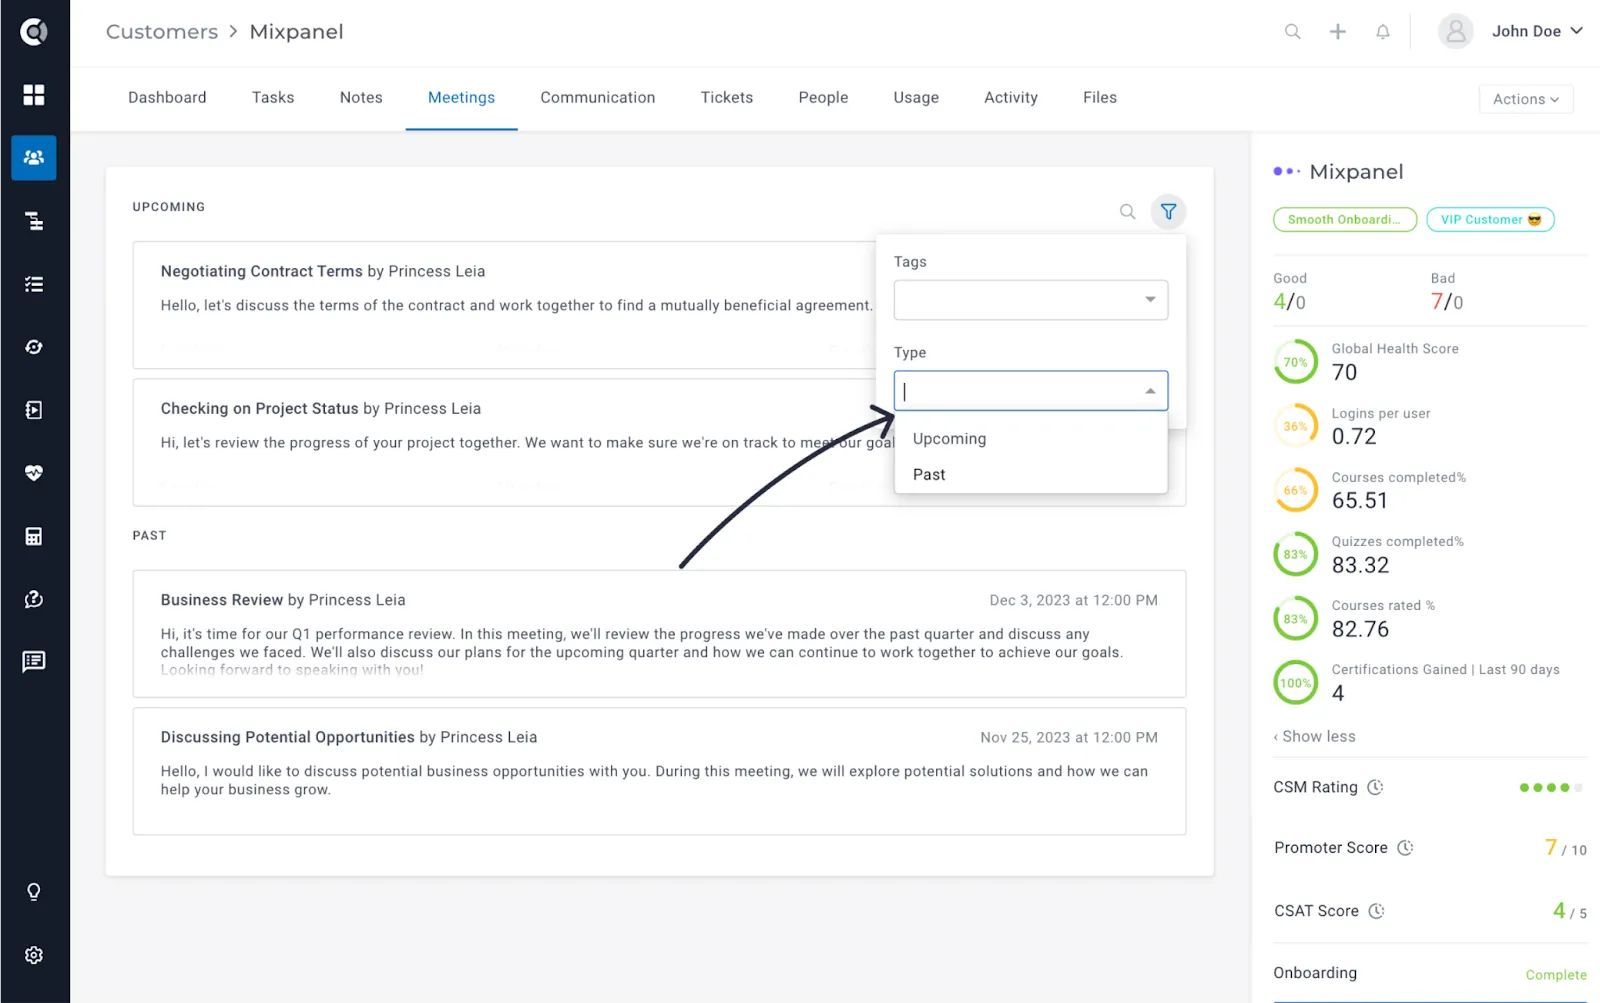This screenshot has width=1600, height=1003.
Task: Open the Notes tab
Action: (x=361, y=98)
